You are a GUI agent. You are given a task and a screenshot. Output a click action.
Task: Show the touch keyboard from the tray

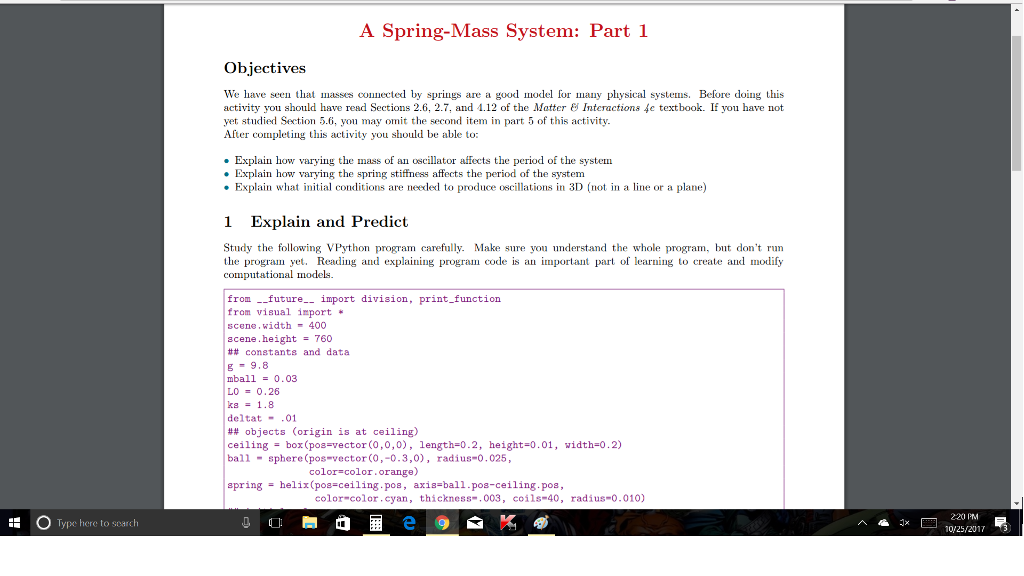(929, 522)
